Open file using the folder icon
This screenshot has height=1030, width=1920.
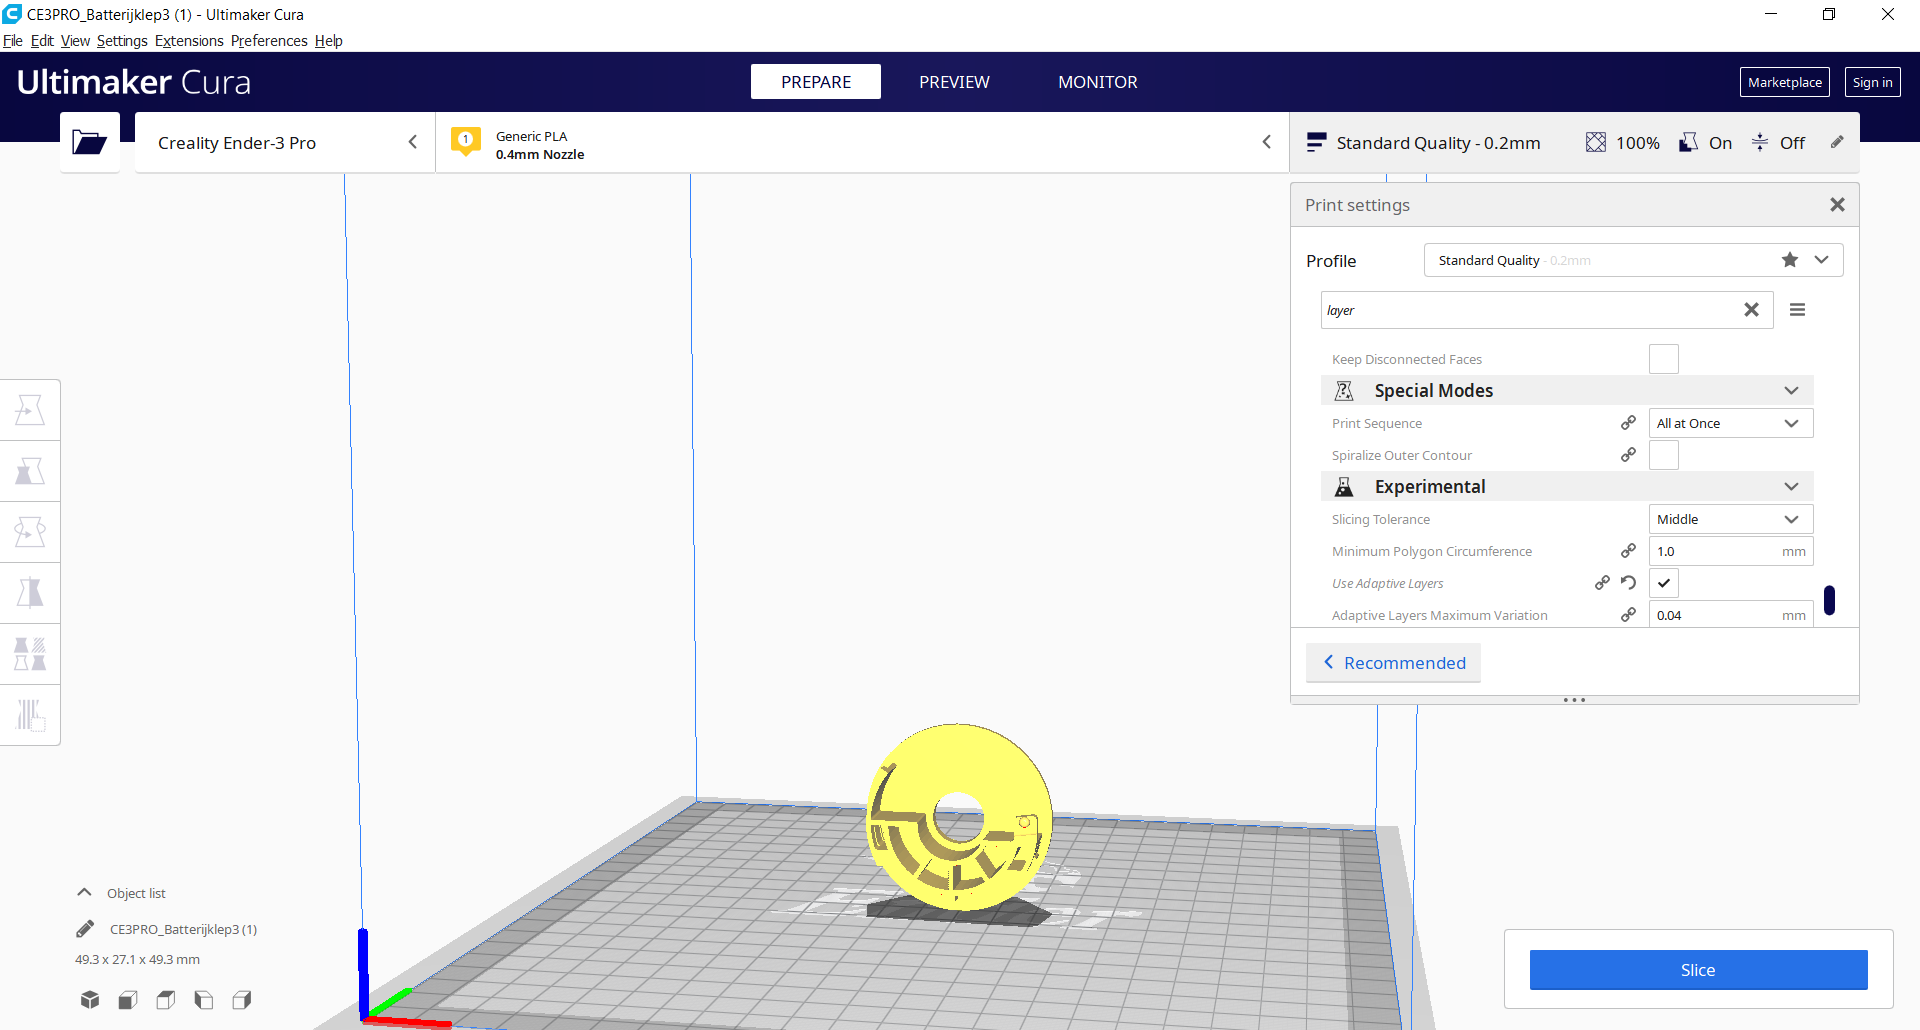point(90,142)
